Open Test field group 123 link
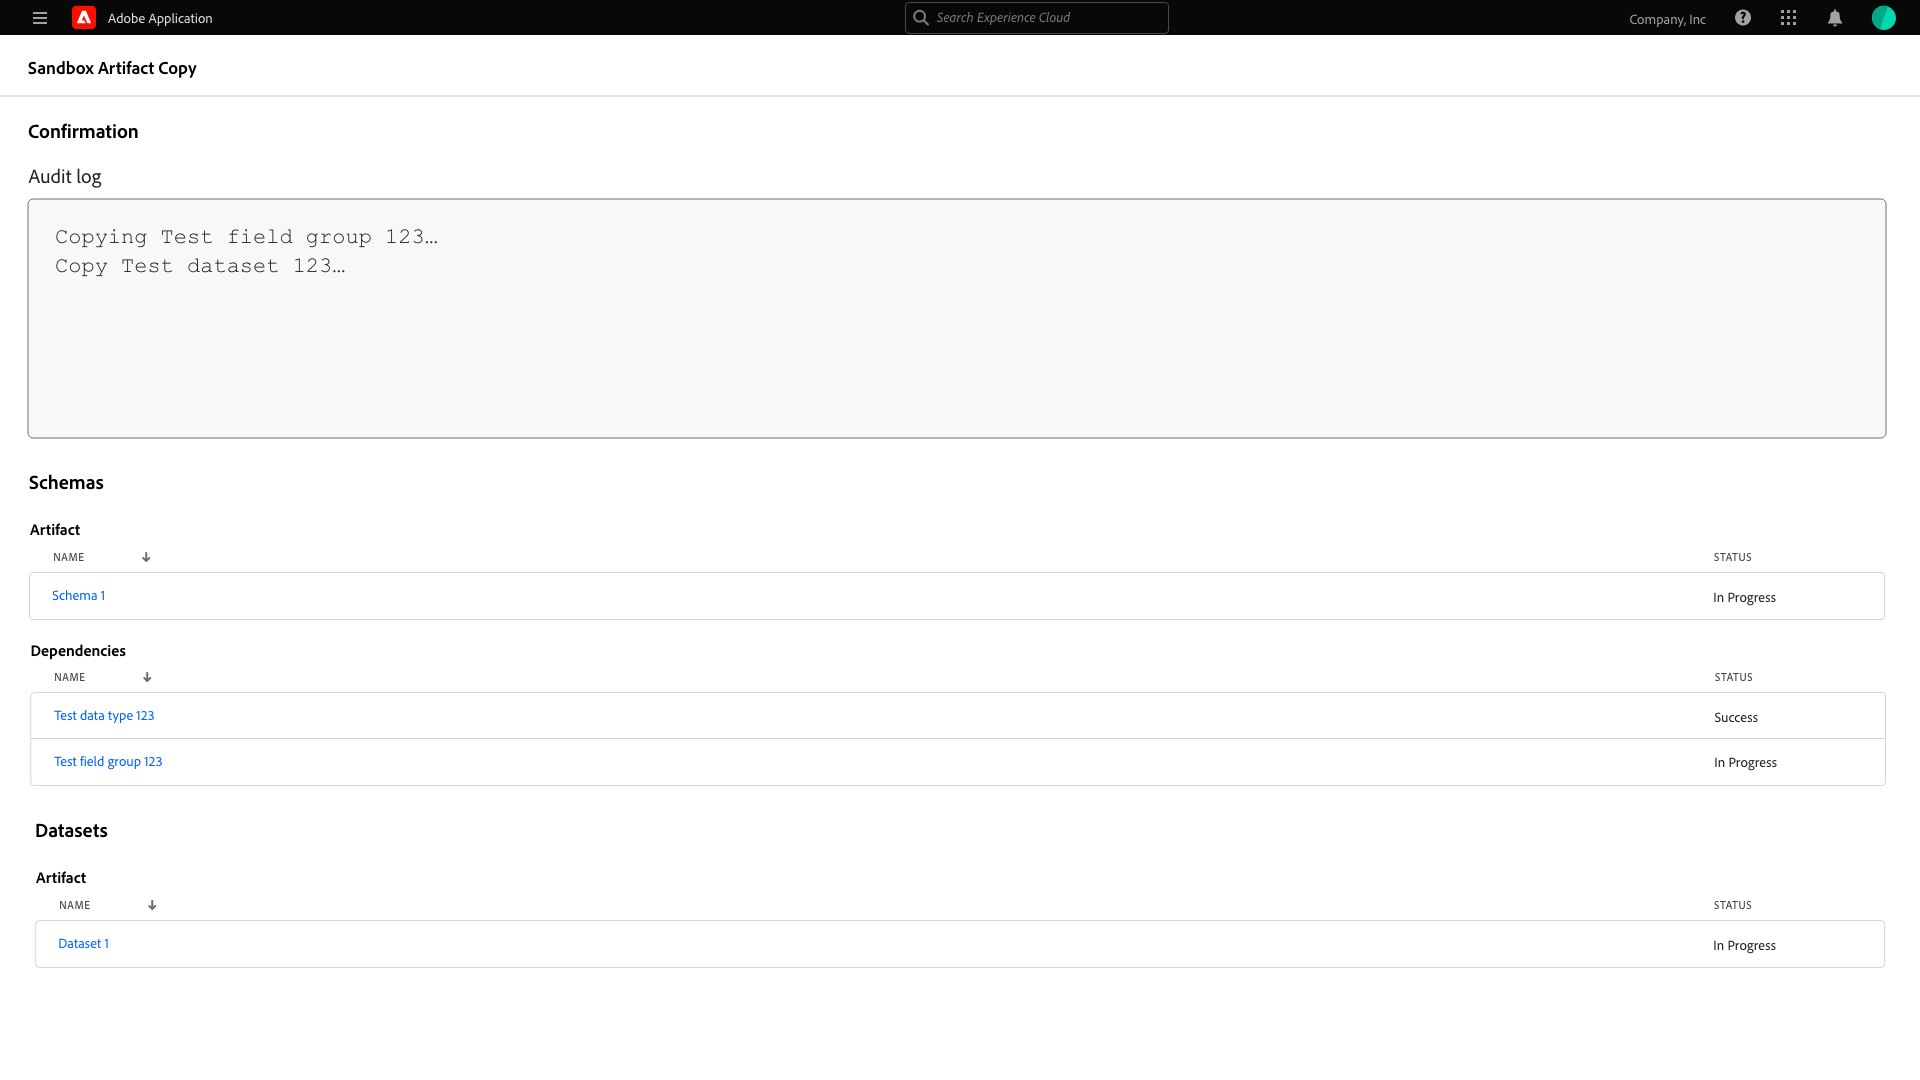The width and height of the screenshot is (1920, 1080). (x=108, y=762)
